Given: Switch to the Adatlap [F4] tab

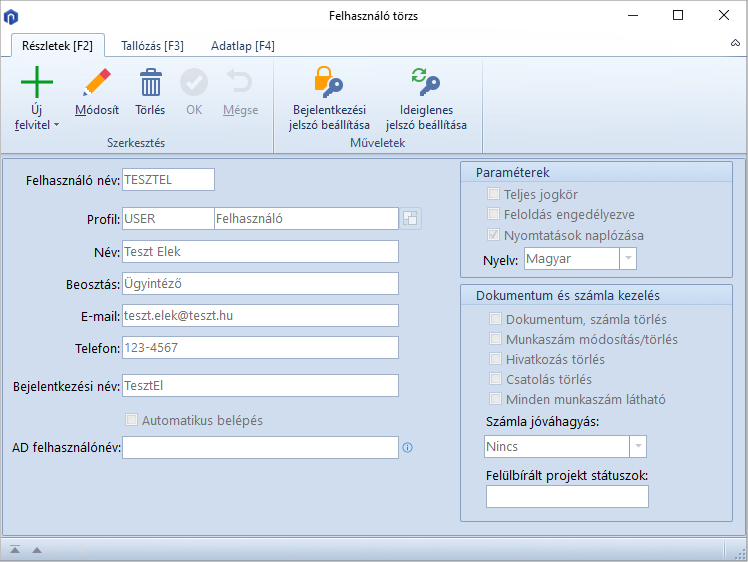Looking at the screenshot, I should 242,46.
